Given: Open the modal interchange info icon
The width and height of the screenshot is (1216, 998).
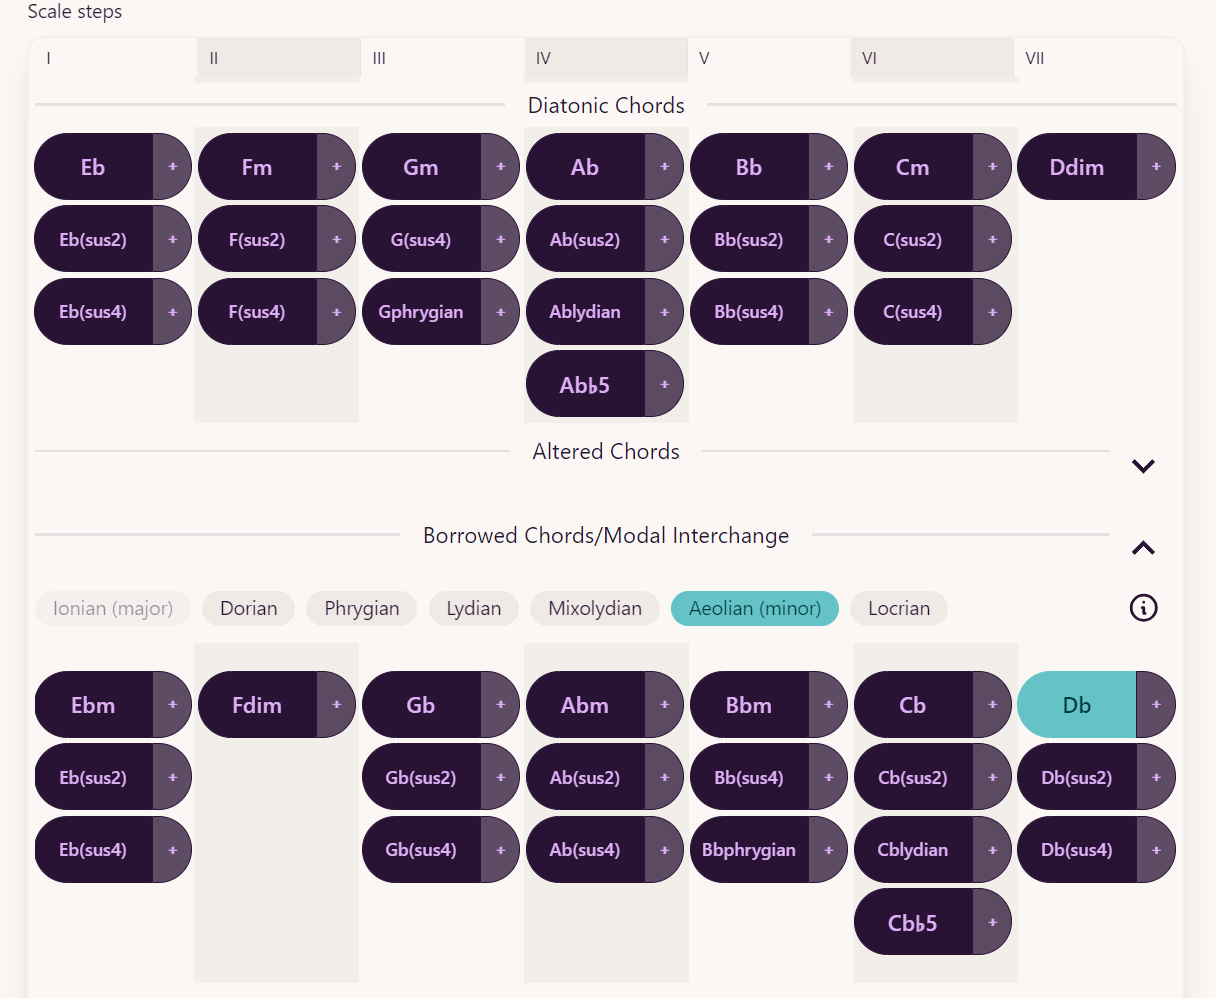Looking at the screenshot, I should coord(1143,607).
